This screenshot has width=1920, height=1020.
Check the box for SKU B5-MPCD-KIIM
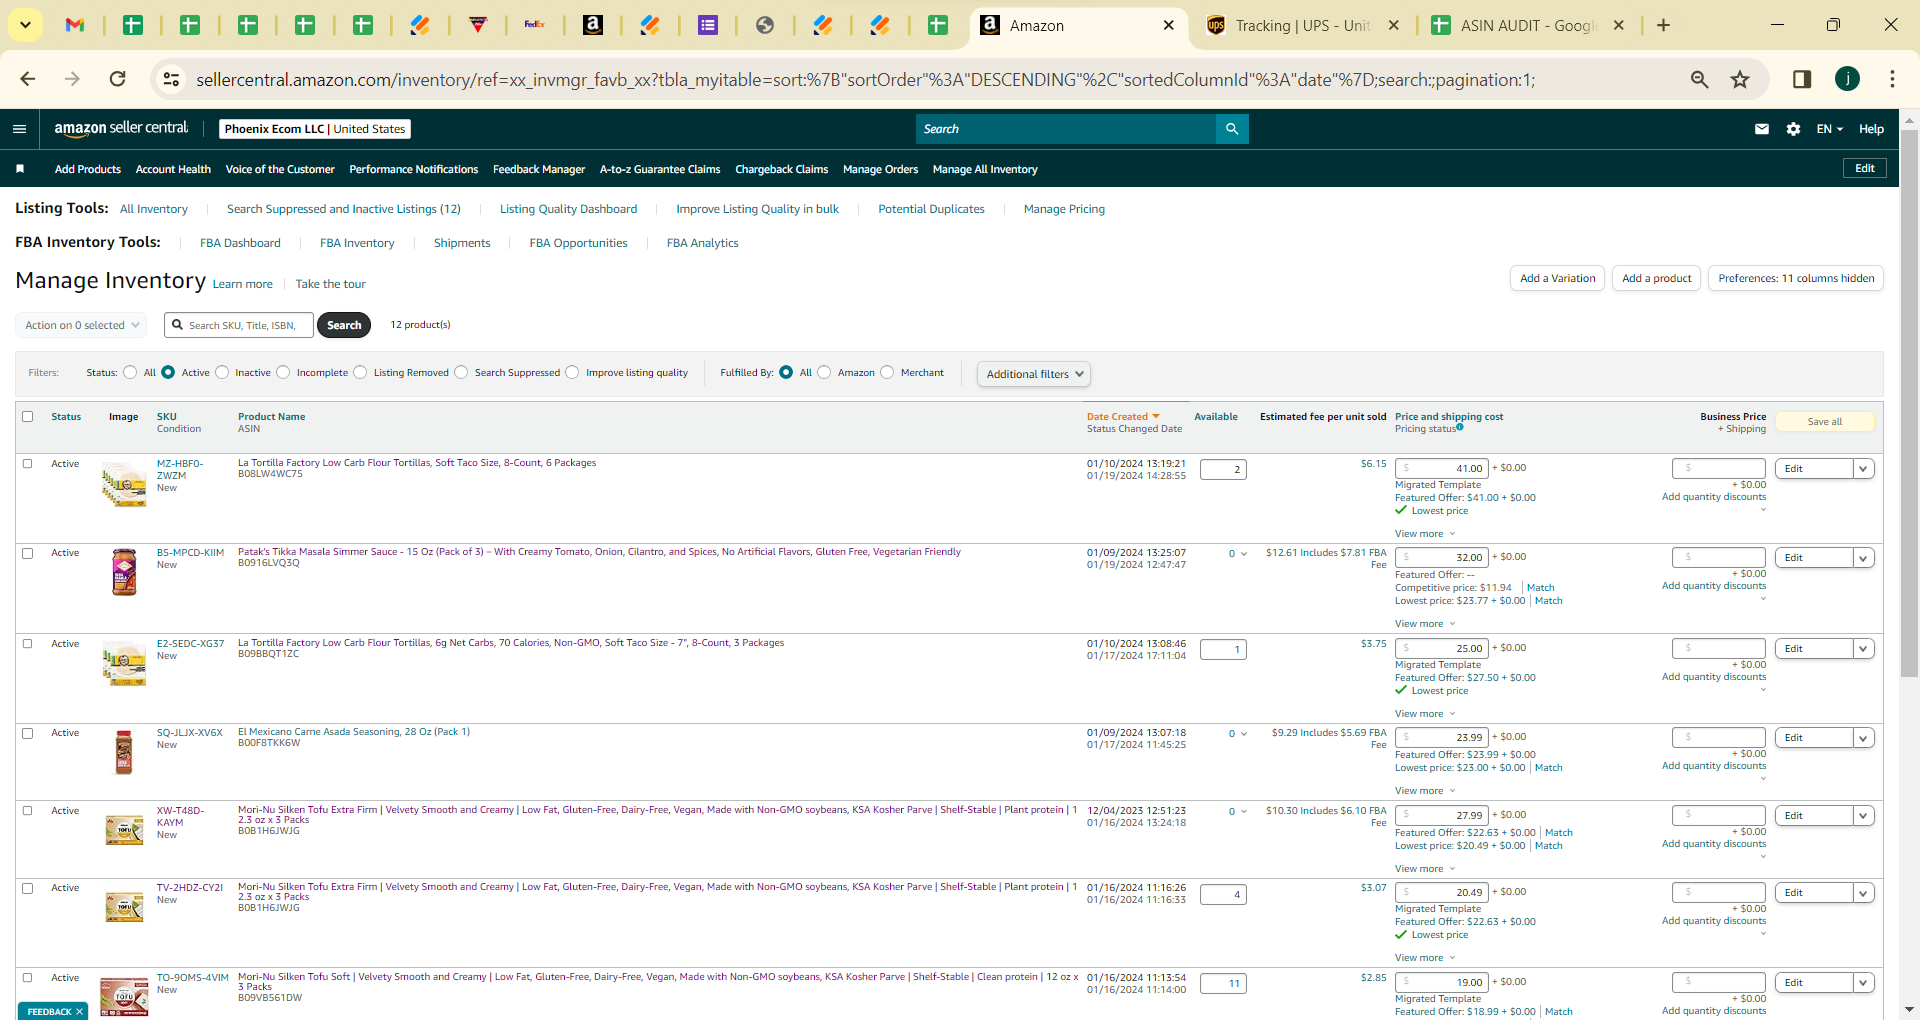pyautogui.click(x=28, y=553)
